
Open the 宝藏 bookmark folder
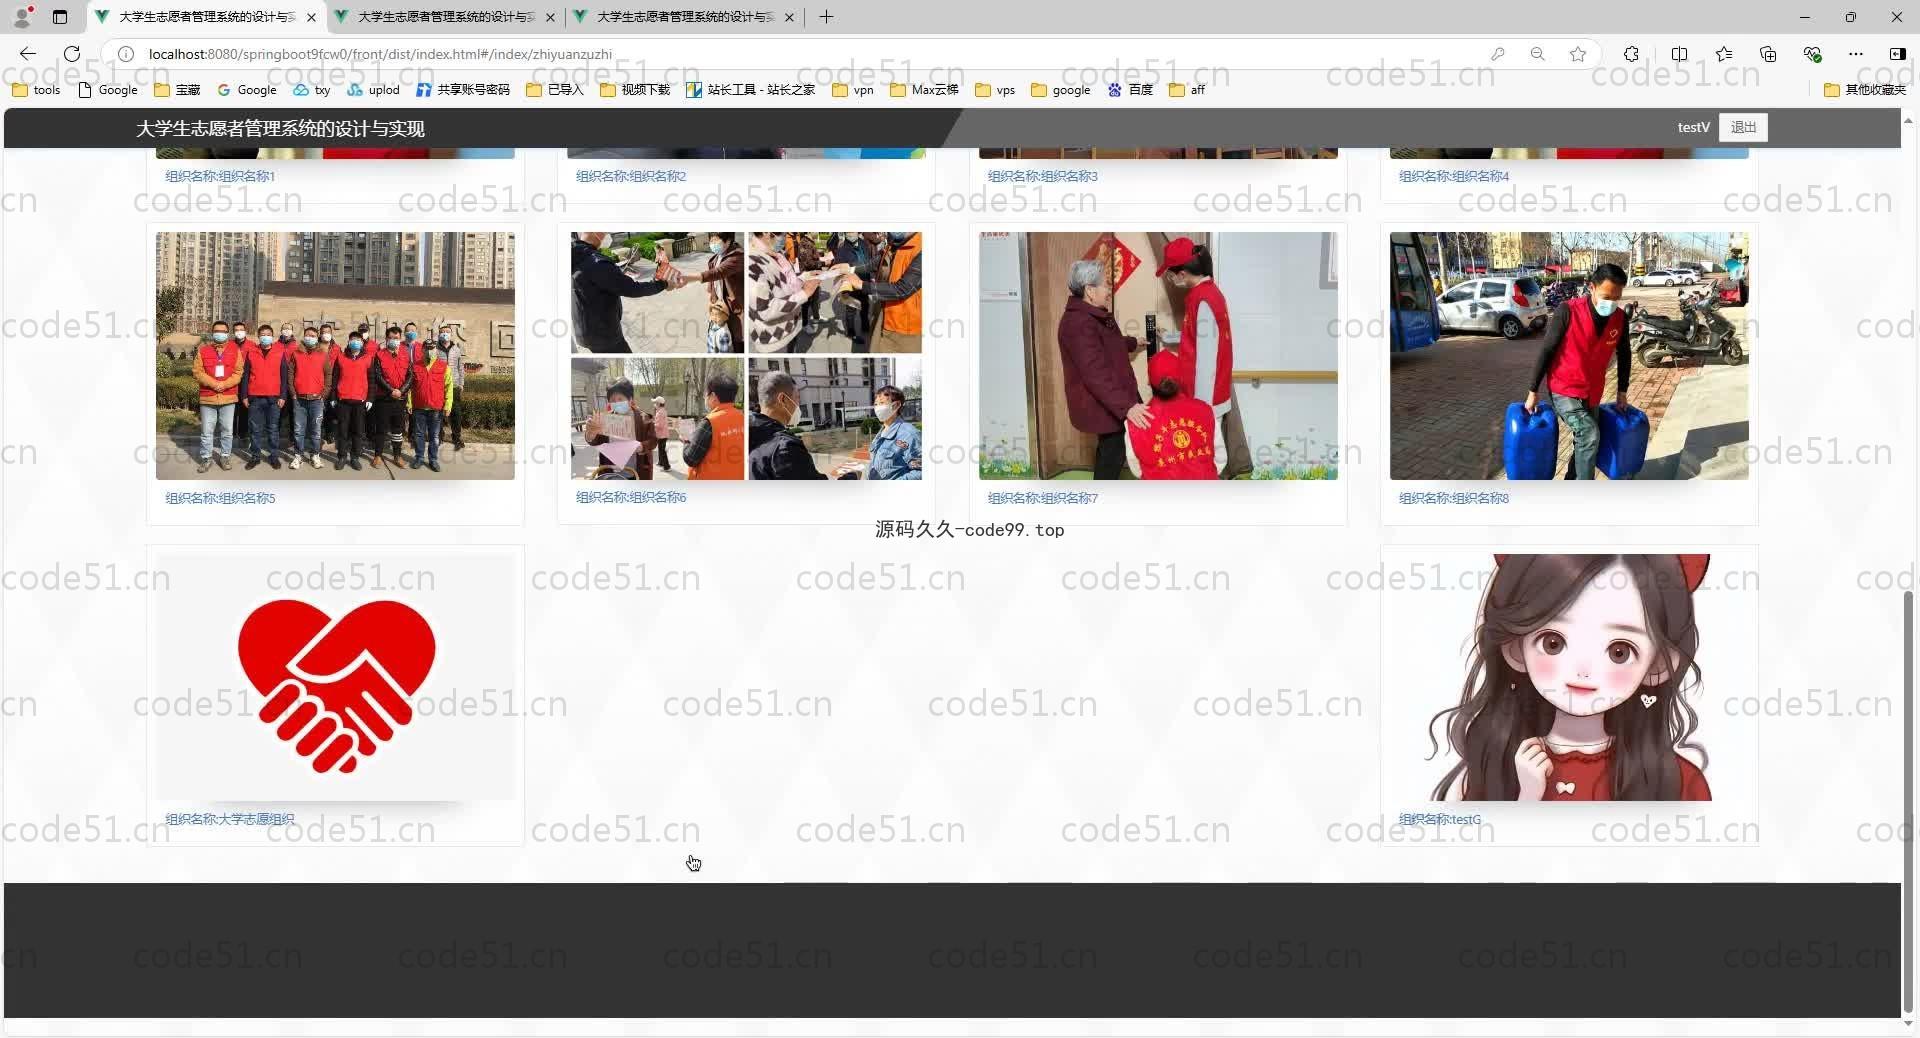(177, 90)
